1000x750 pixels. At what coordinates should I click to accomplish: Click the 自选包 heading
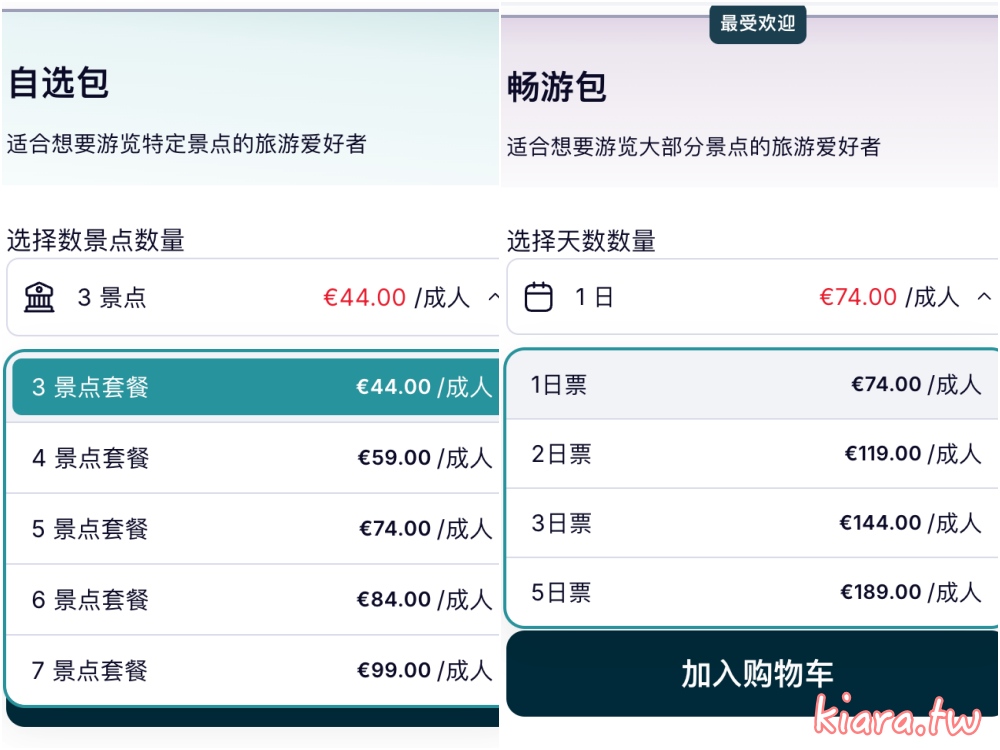point(59,83)
